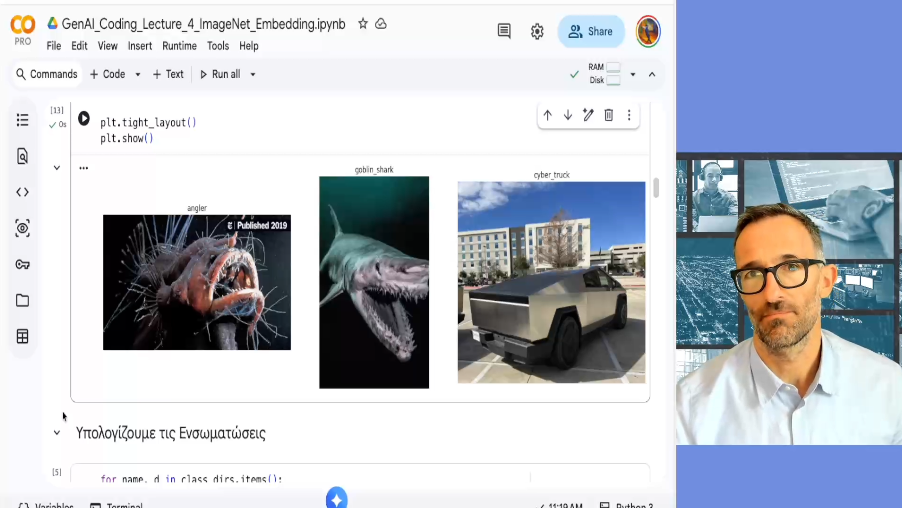Open more cell actions vertical dots
The height and width of the screenshot is (508, 902).
[629, 115]
